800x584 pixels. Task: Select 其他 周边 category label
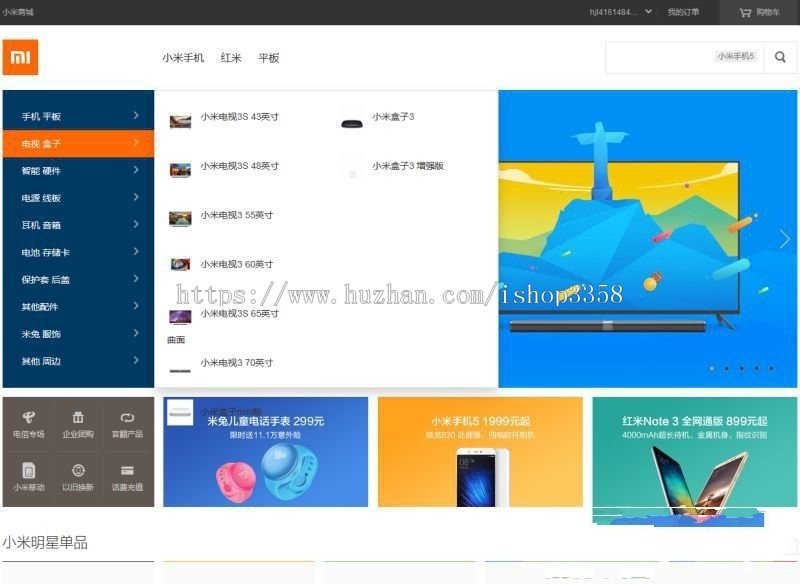coord(41,361)
